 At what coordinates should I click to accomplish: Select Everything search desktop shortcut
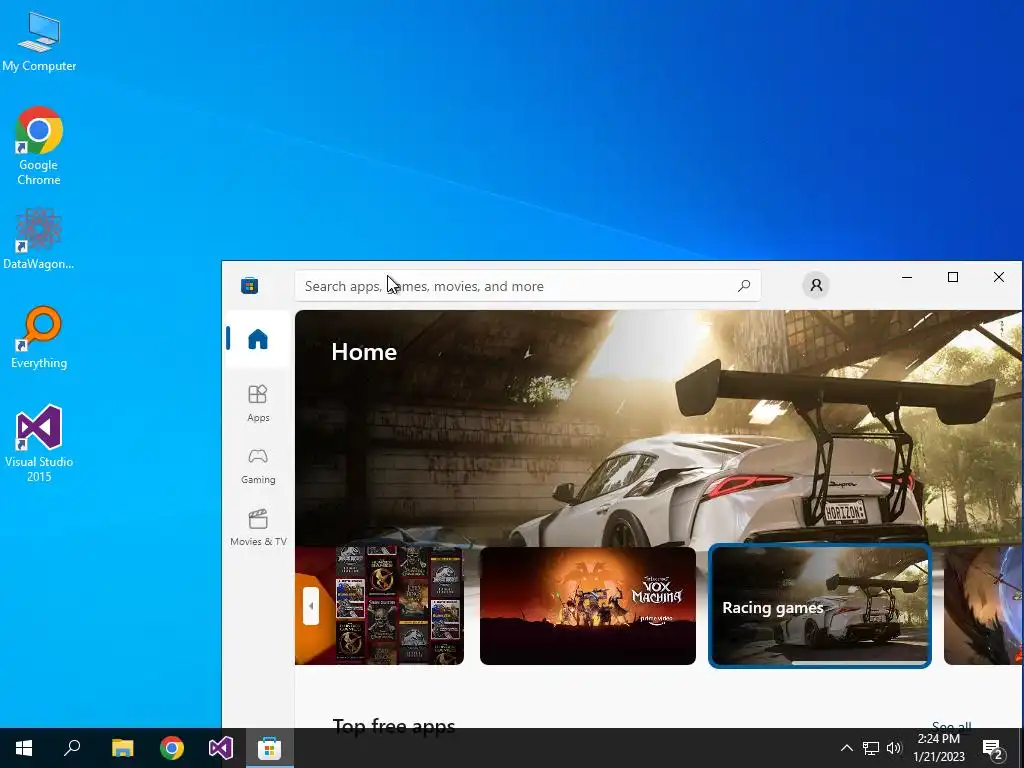(39, 338)
